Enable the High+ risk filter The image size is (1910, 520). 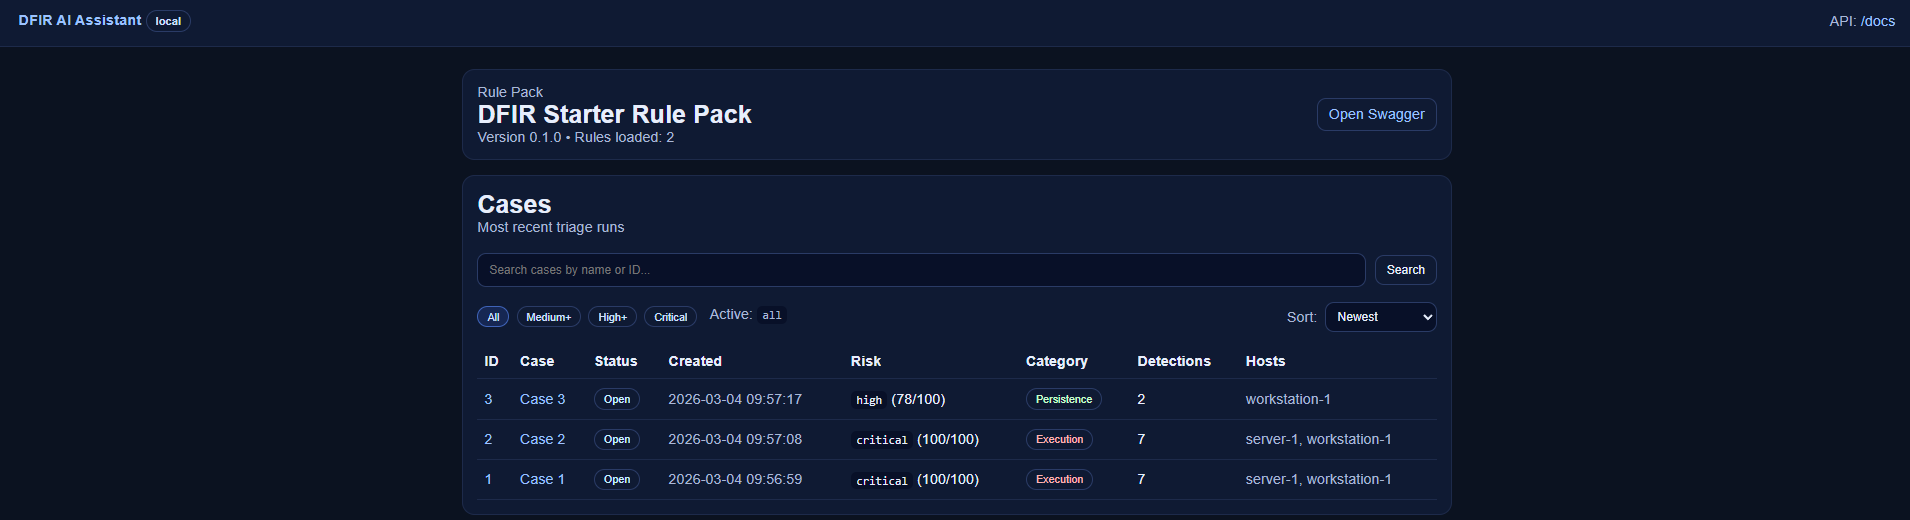pyautogui.click(x=612, y=317)
